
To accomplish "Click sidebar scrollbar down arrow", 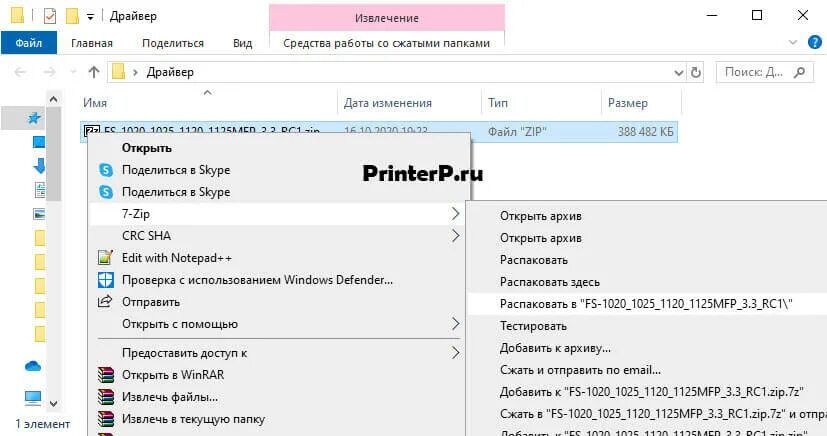I will point(53,404).
